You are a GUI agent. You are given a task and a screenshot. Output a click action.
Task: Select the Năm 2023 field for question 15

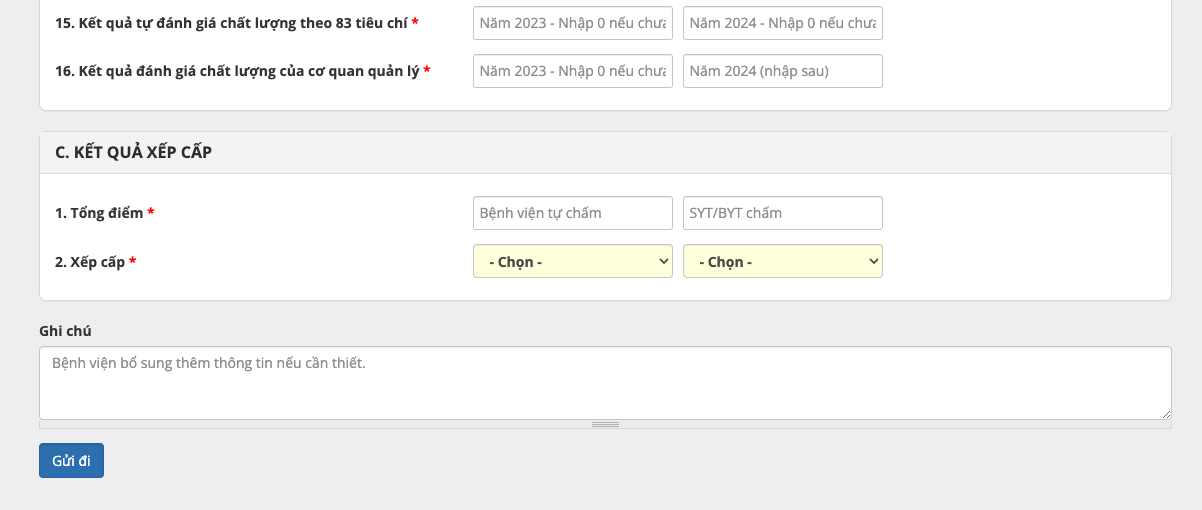tap(572, 23)
